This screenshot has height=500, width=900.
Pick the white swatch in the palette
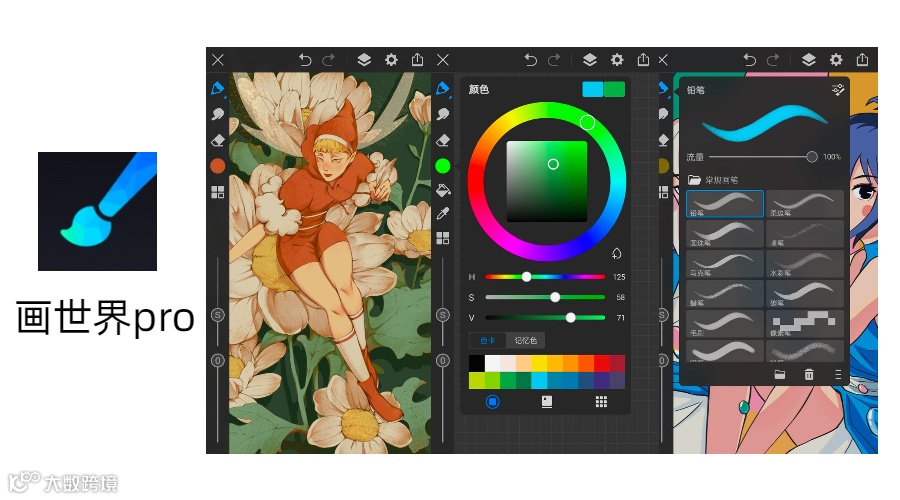(x=492, y=363)
